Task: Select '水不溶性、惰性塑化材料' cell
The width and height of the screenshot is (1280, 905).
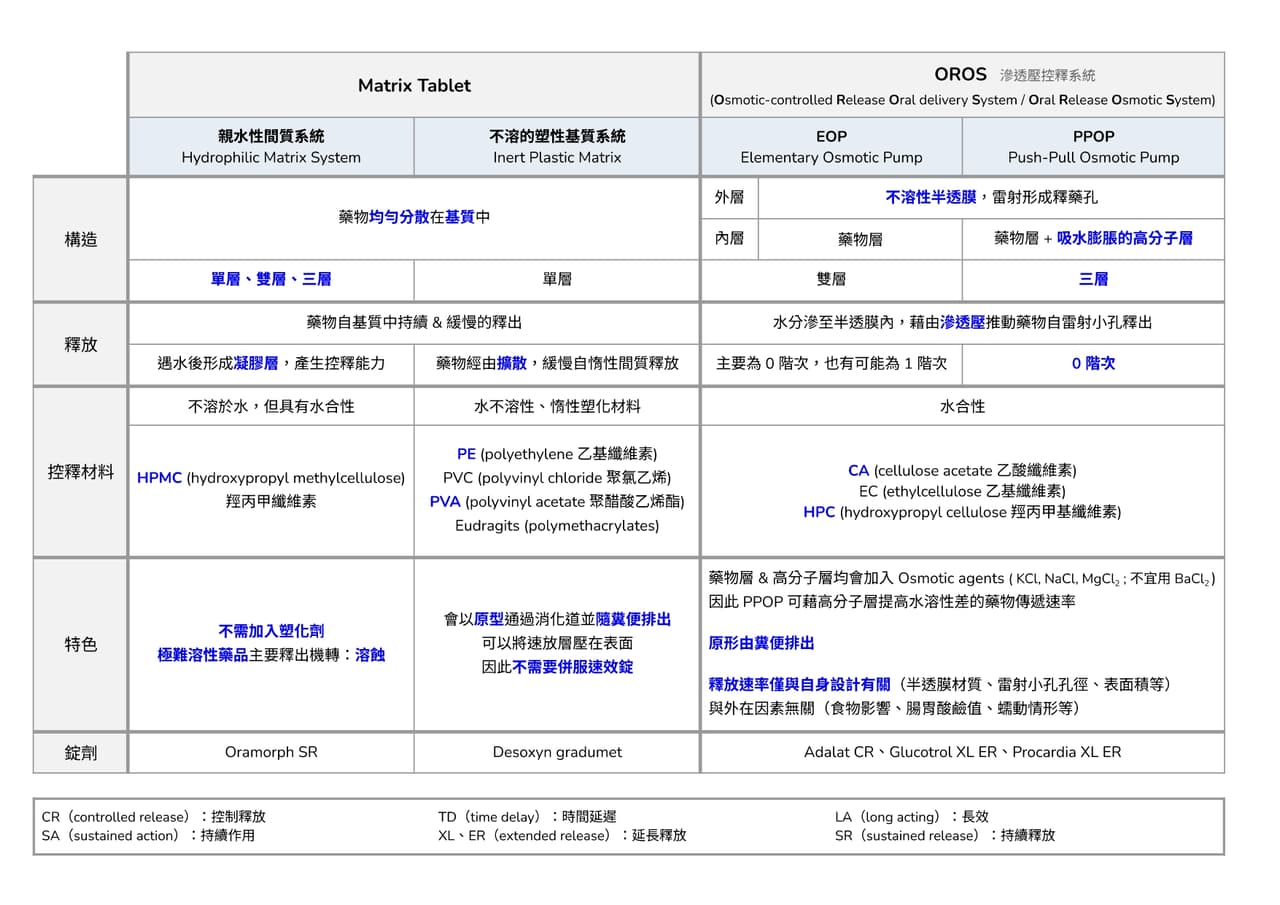Action: pyautogui.click(x=557, y=407)
